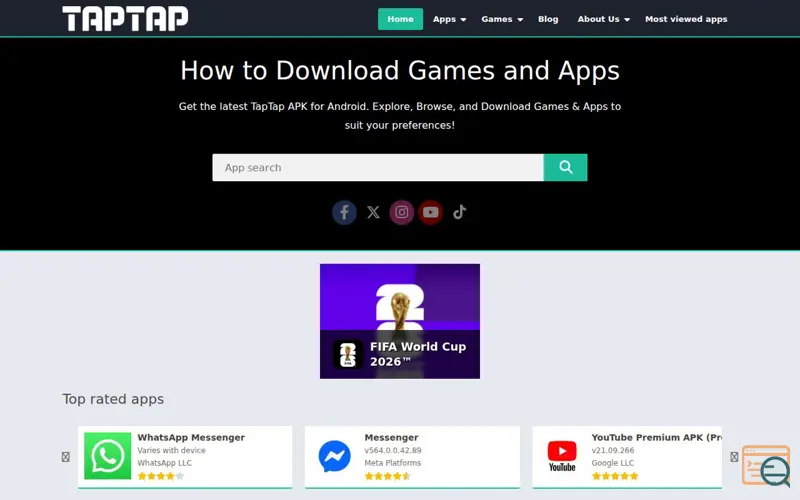800x500 pixels.
Task: Open the Messenger title link
Action: (x=391, y=437)
